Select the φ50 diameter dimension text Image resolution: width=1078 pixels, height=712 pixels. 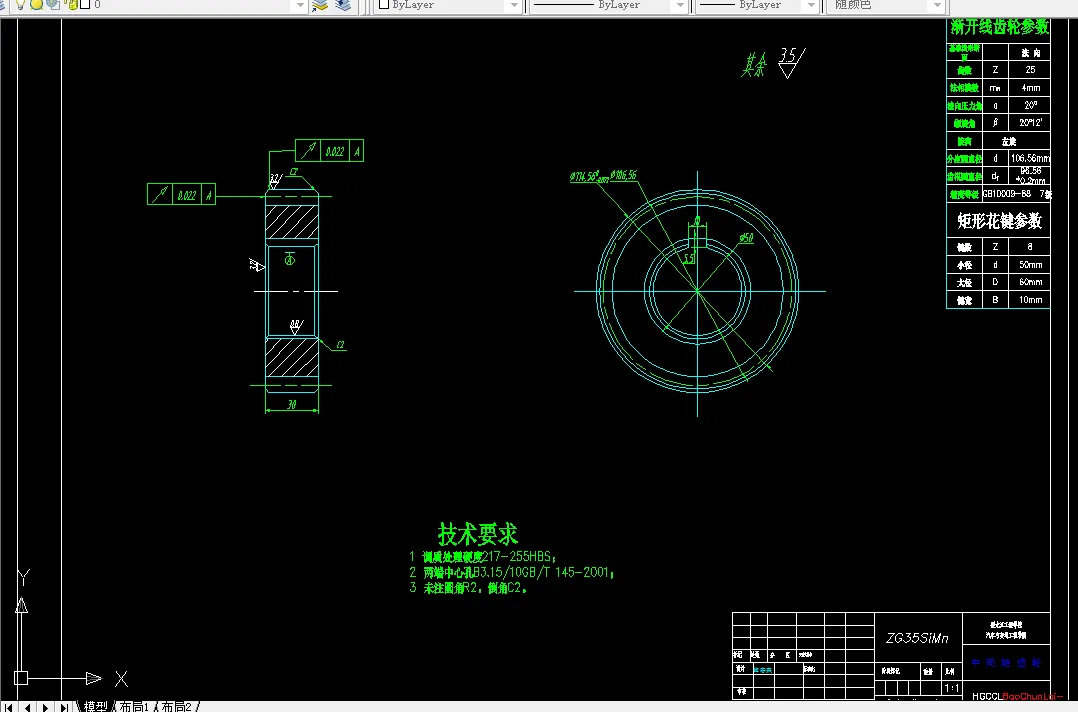coord(747,238)
